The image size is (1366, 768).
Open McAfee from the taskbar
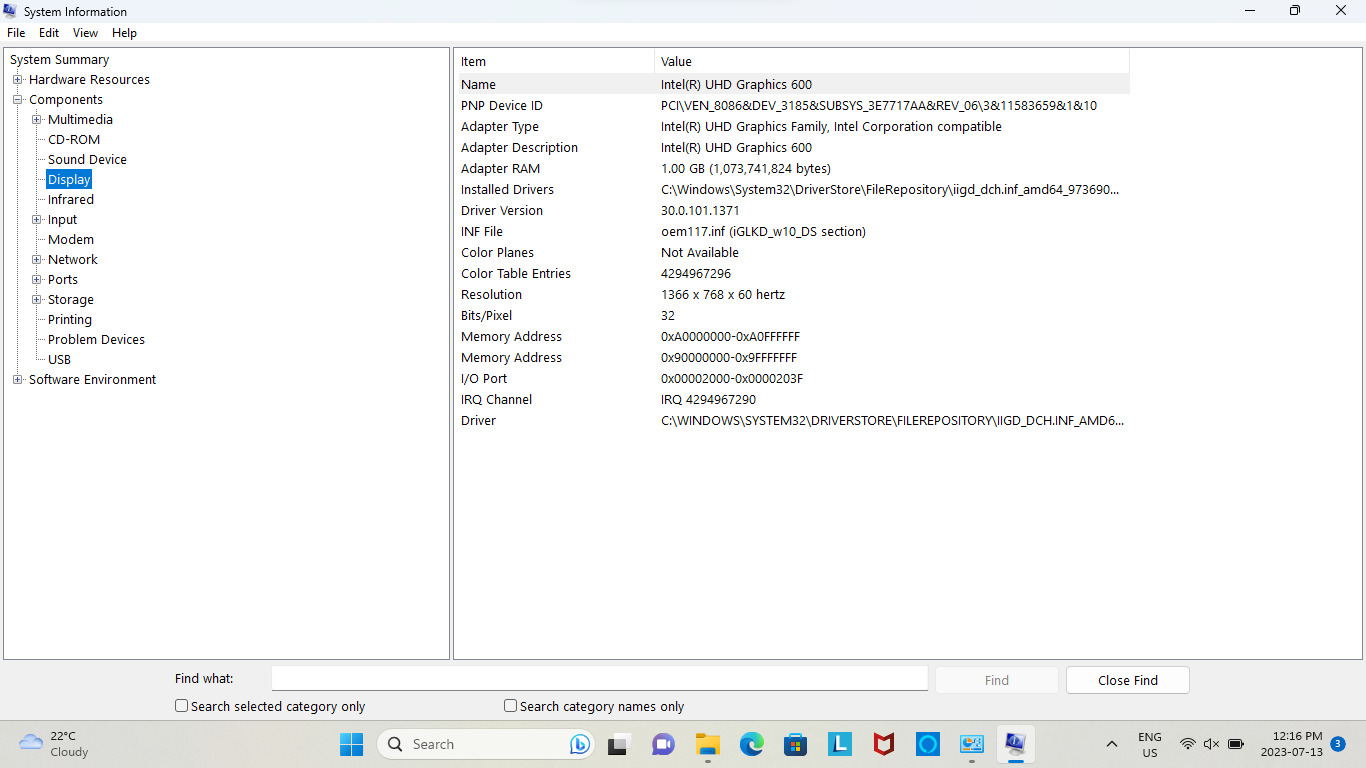pyautogui.click(x=884, y=744)
